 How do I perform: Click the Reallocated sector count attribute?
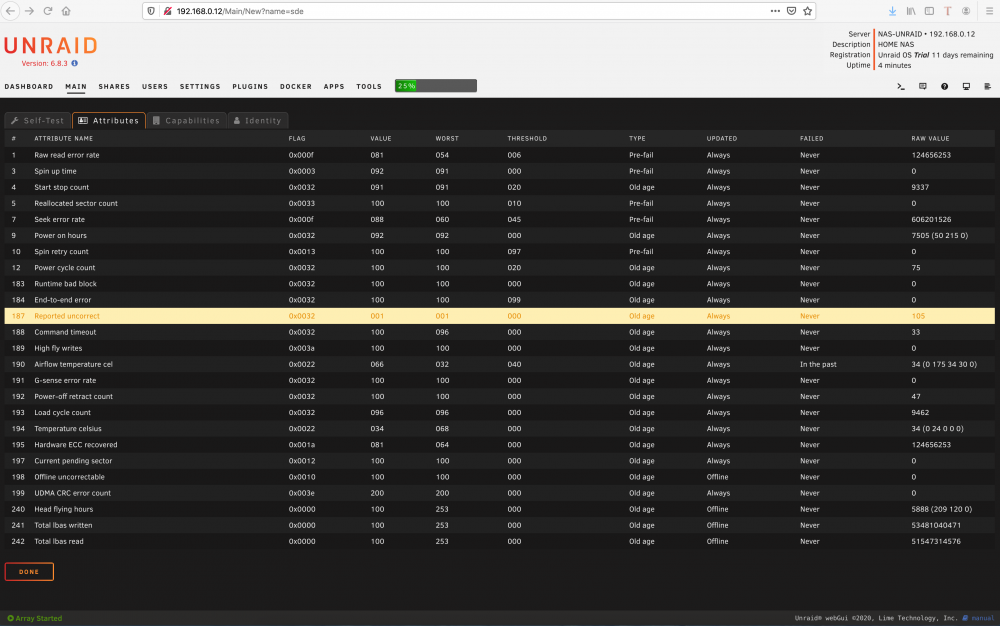tap(76, 203)
